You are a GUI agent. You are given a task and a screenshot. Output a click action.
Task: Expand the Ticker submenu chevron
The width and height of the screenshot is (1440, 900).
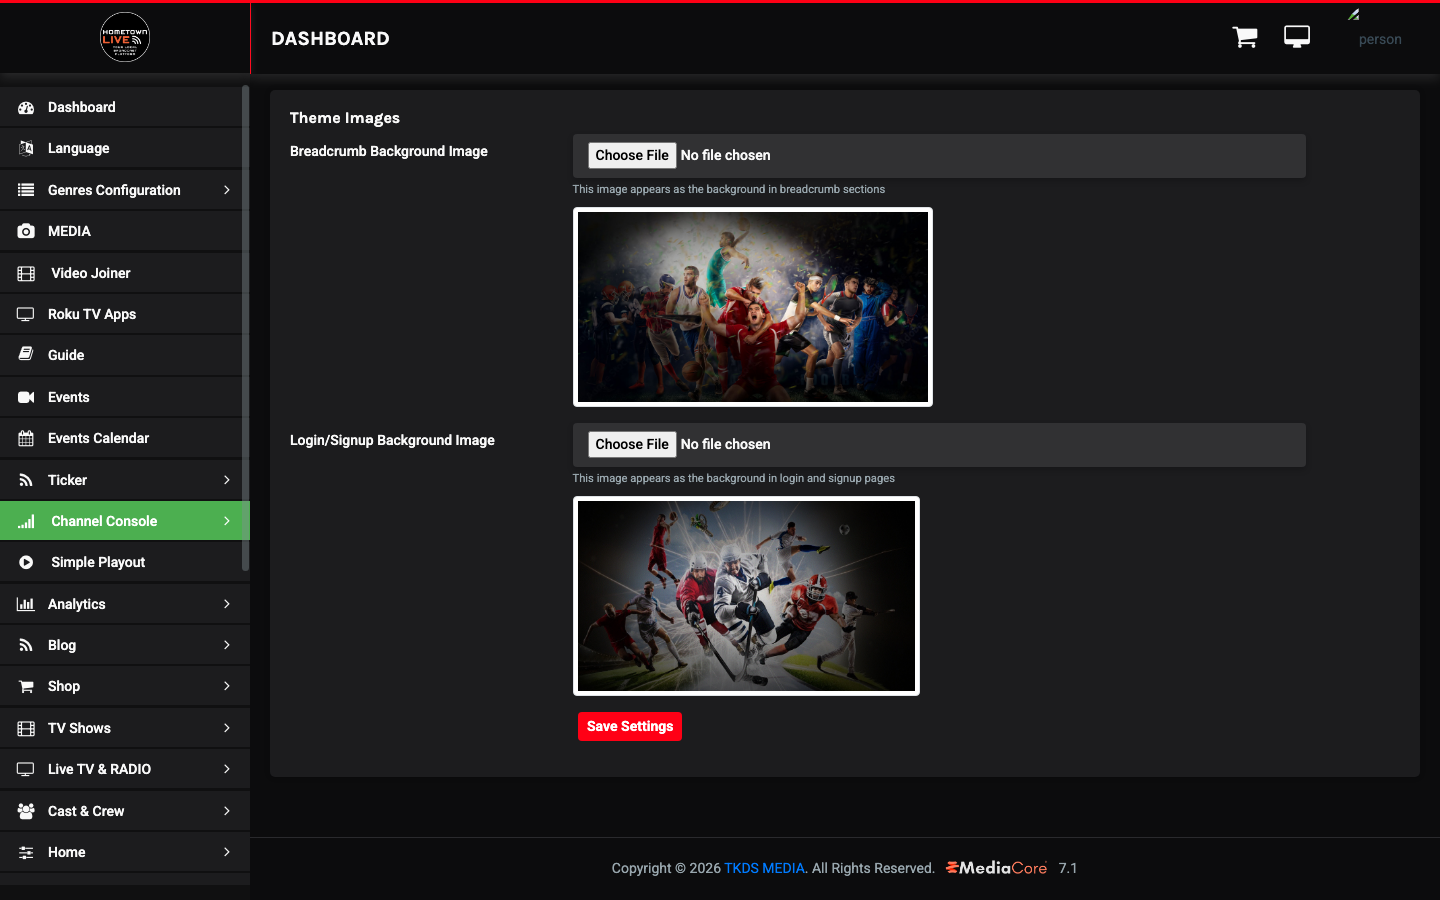coord(227,480)
